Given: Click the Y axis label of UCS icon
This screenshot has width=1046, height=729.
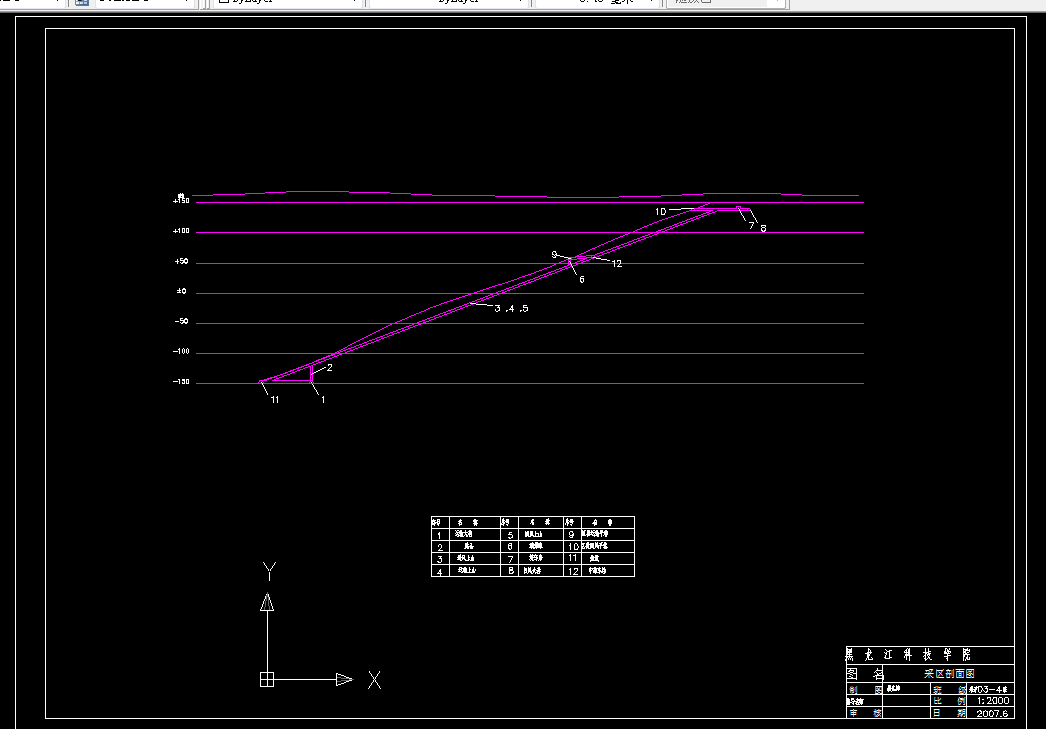Looking at the screenshot, I should (x=269, y=571).
